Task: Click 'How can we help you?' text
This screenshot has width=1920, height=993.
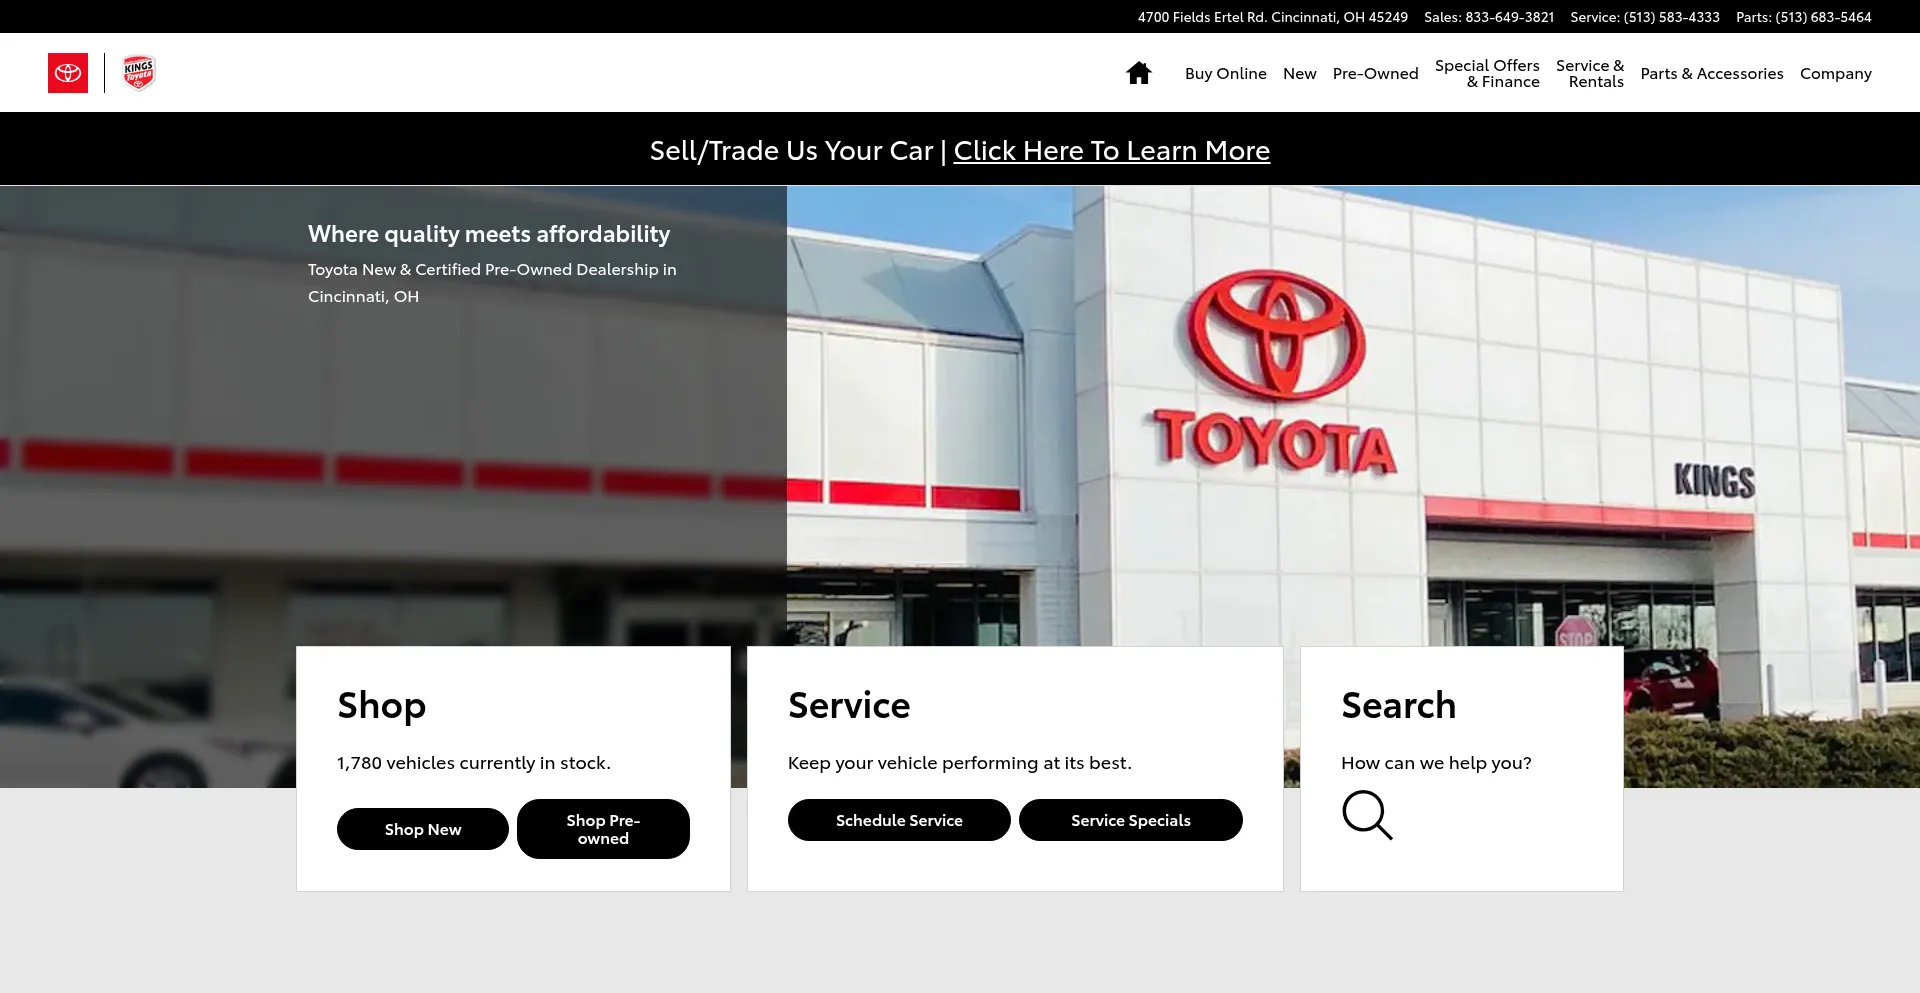Action: coord(1436,763)
